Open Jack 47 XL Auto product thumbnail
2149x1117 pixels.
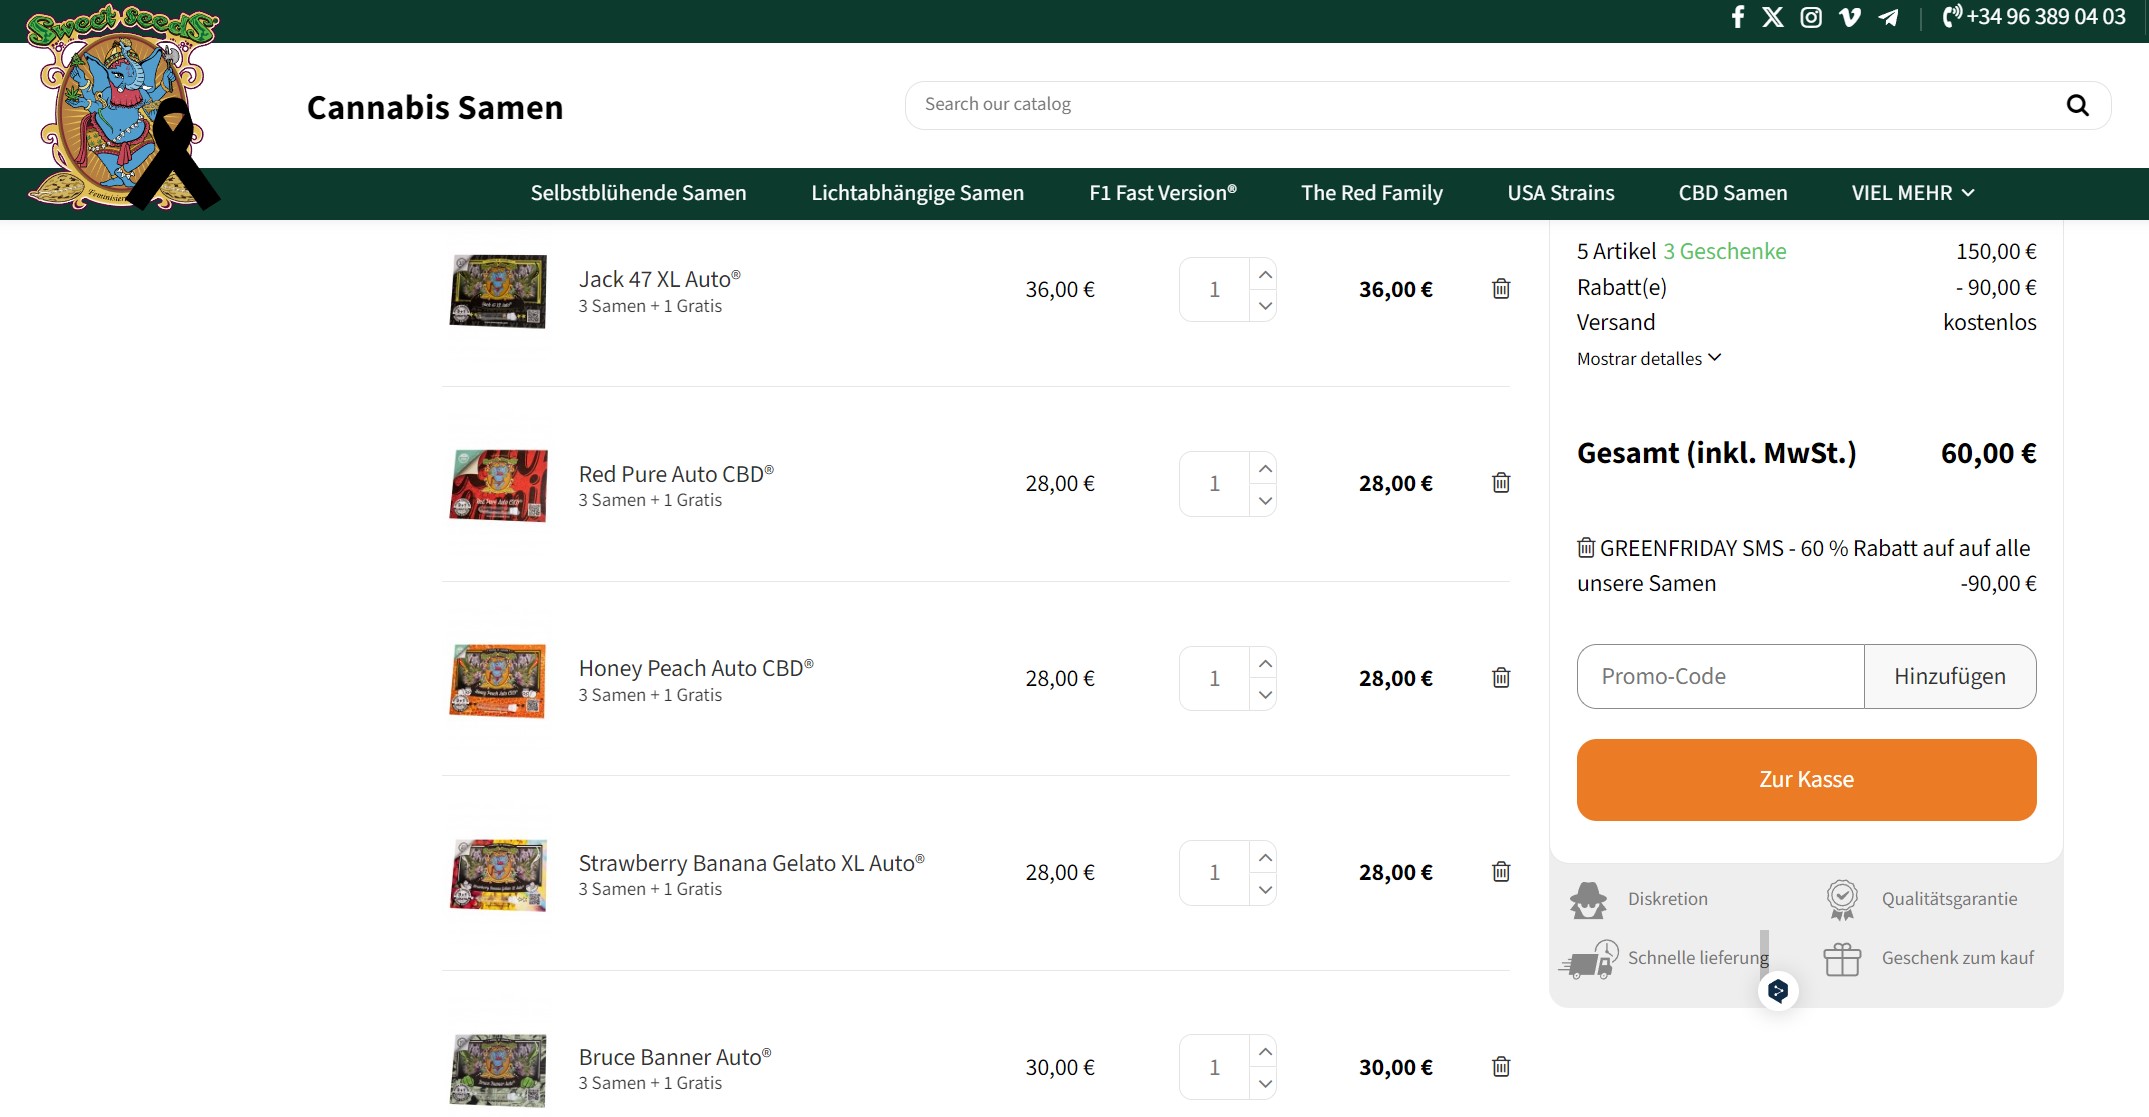click(x=498, y=290)
